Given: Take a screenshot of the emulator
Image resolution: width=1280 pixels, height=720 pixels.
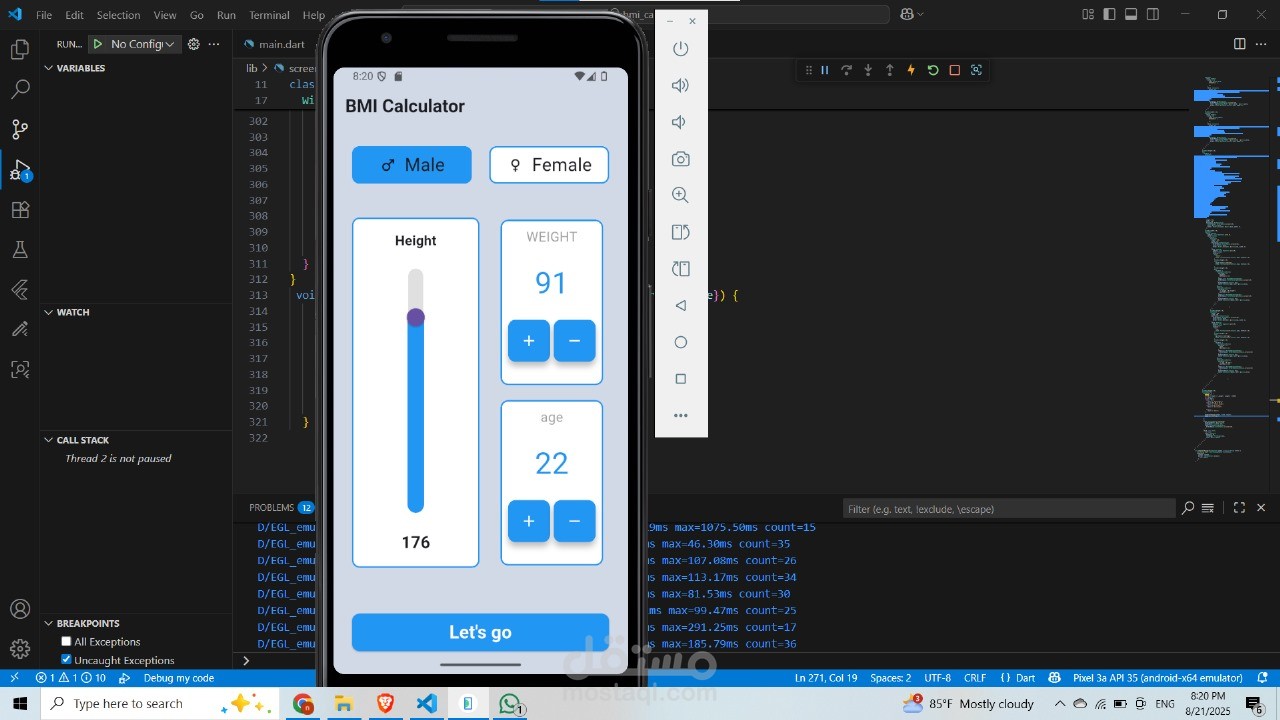Looking at the screenshot, I should coord(680,159).
